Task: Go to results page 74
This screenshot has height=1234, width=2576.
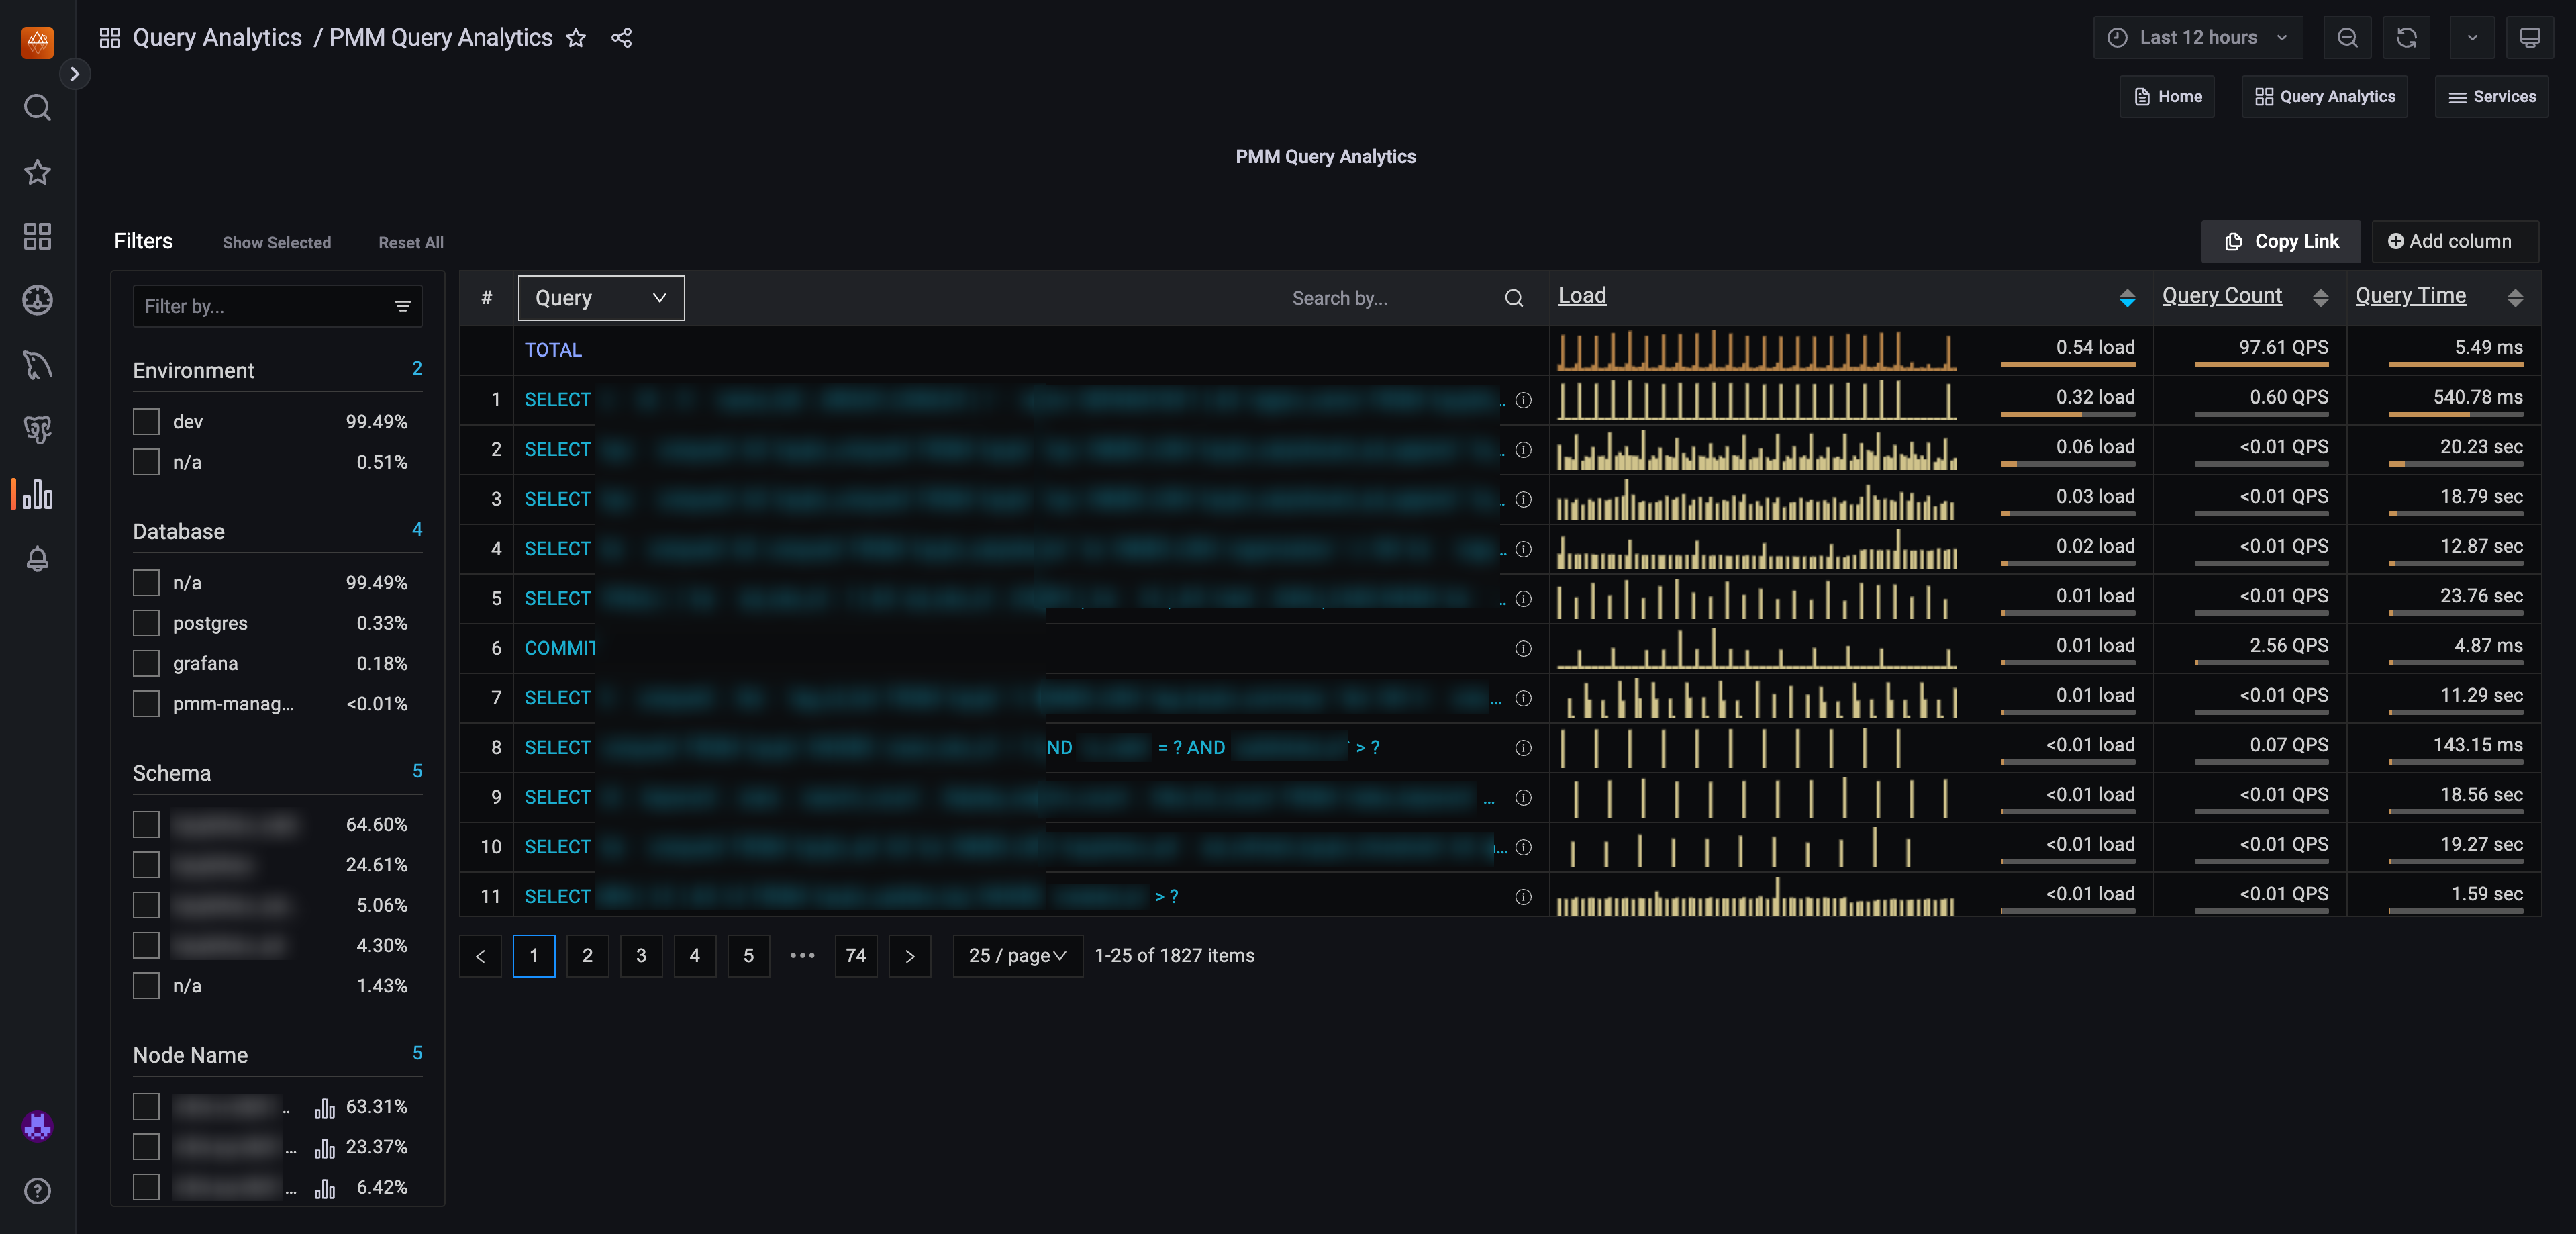Action: coord(855,956)
